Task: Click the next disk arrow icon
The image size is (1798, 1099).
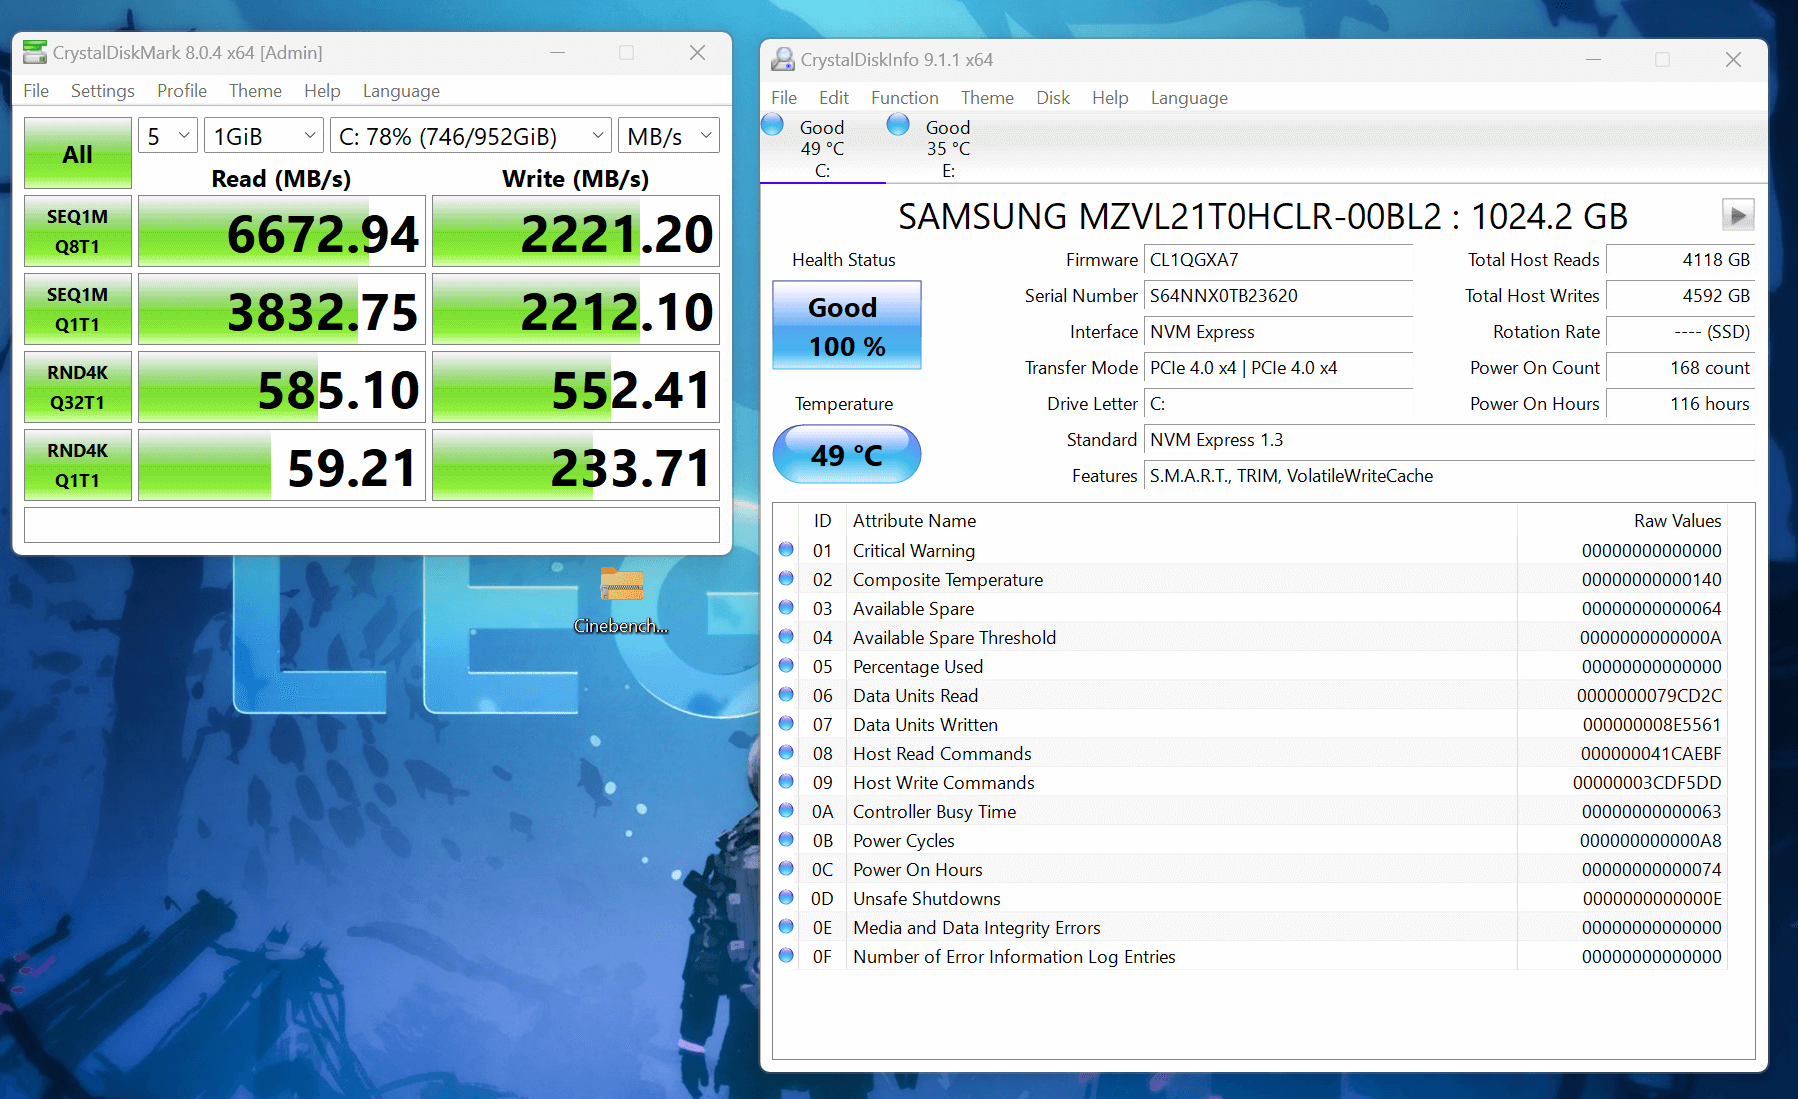Action: pos(1737,215)
